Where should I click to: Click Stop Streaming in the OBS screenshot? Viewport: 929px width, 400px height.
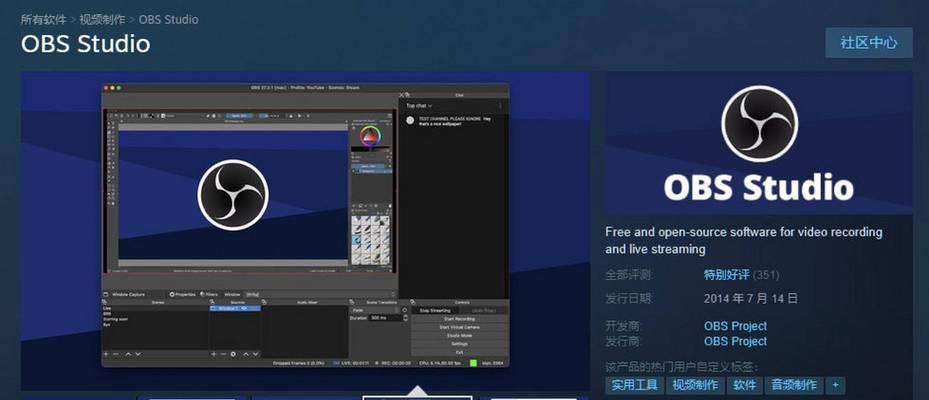coord(435,311)
